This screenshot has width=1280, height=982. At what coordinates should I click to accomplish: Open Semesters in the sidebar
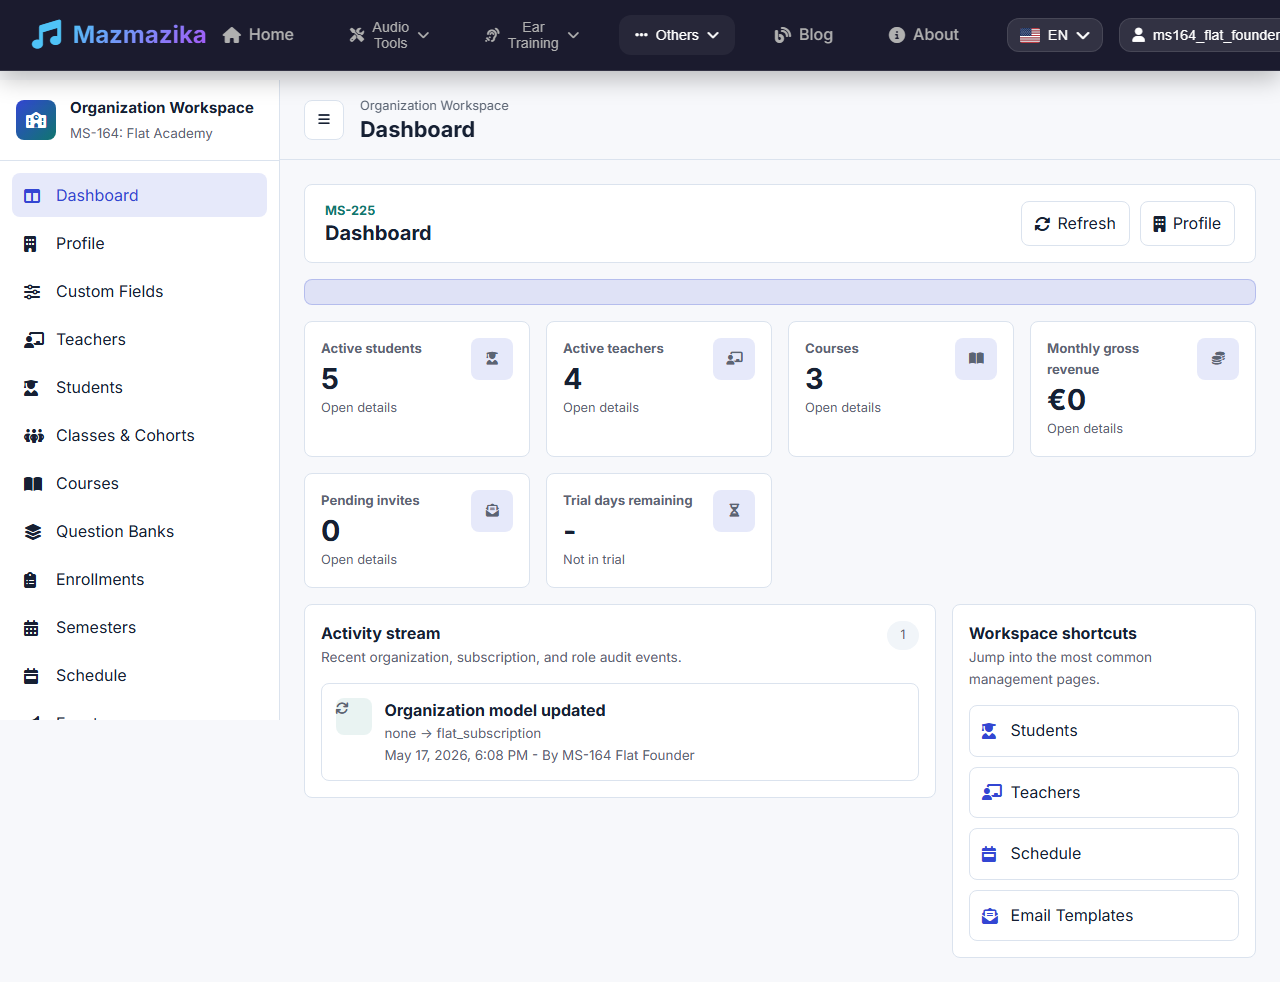(139, 628)
